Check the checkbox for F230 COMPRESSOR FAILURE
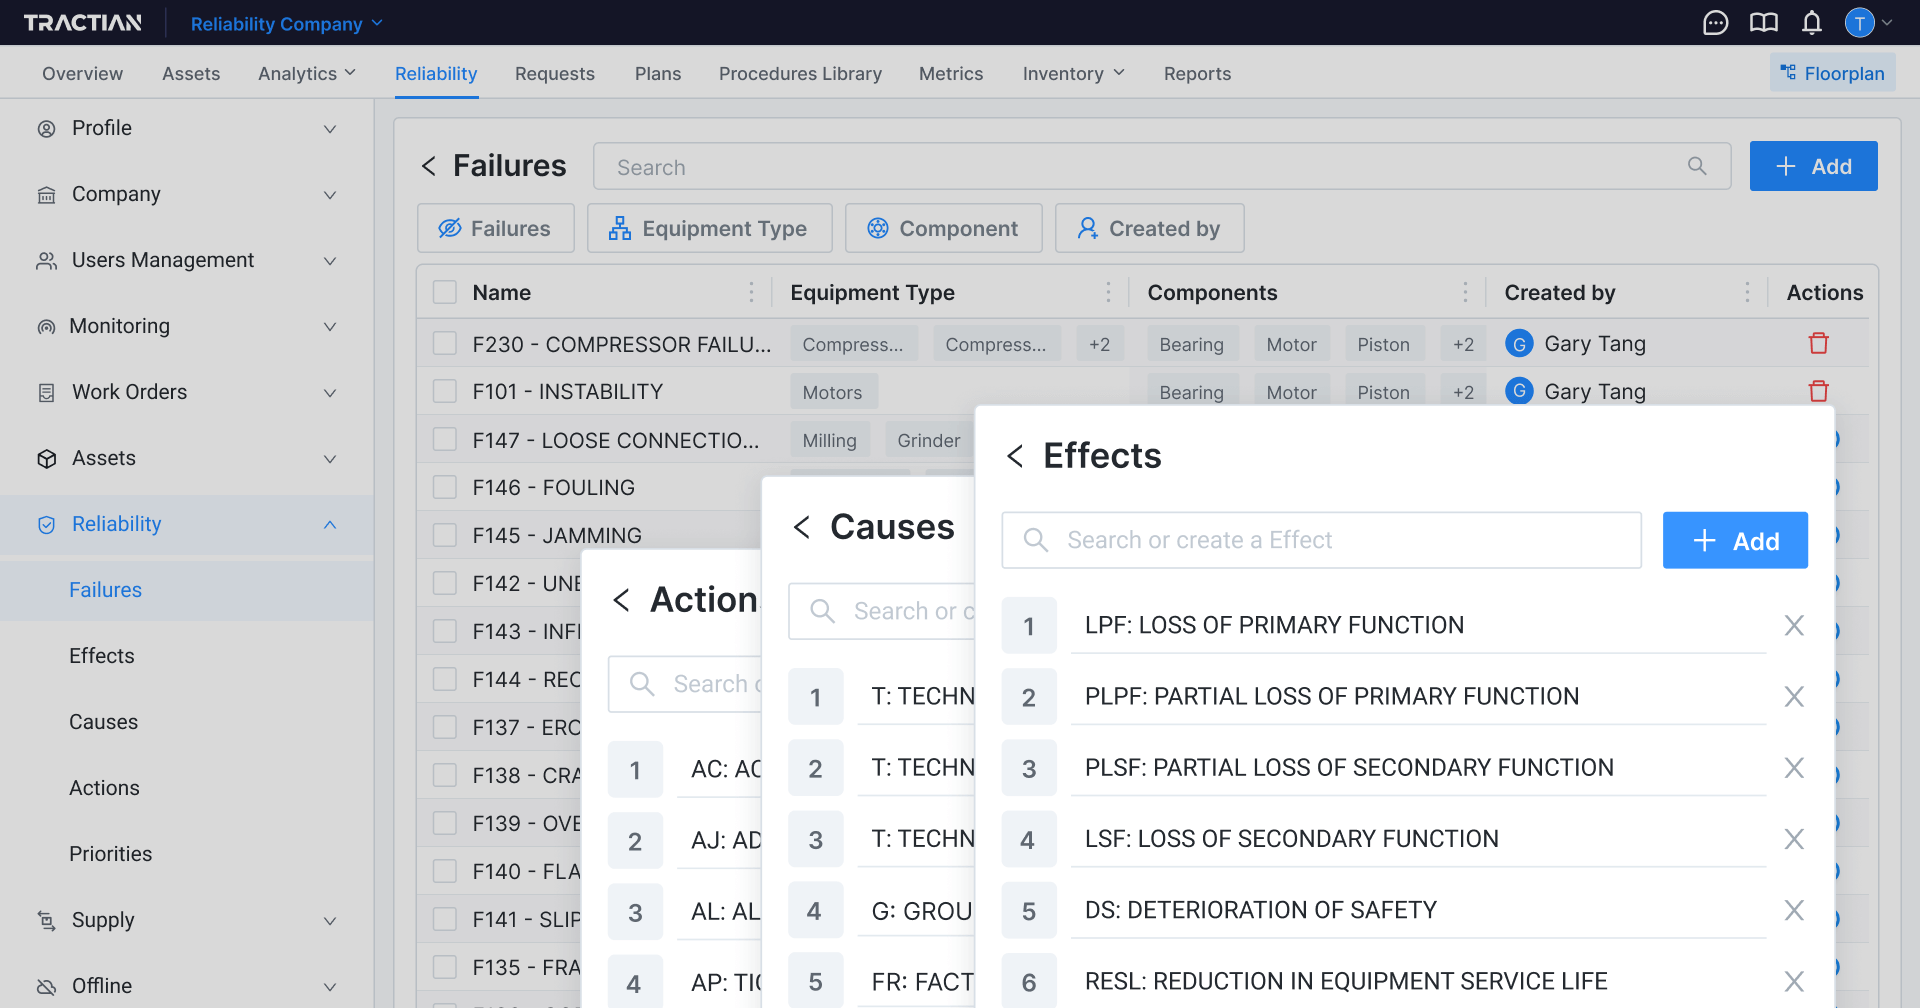 point(444,343)
